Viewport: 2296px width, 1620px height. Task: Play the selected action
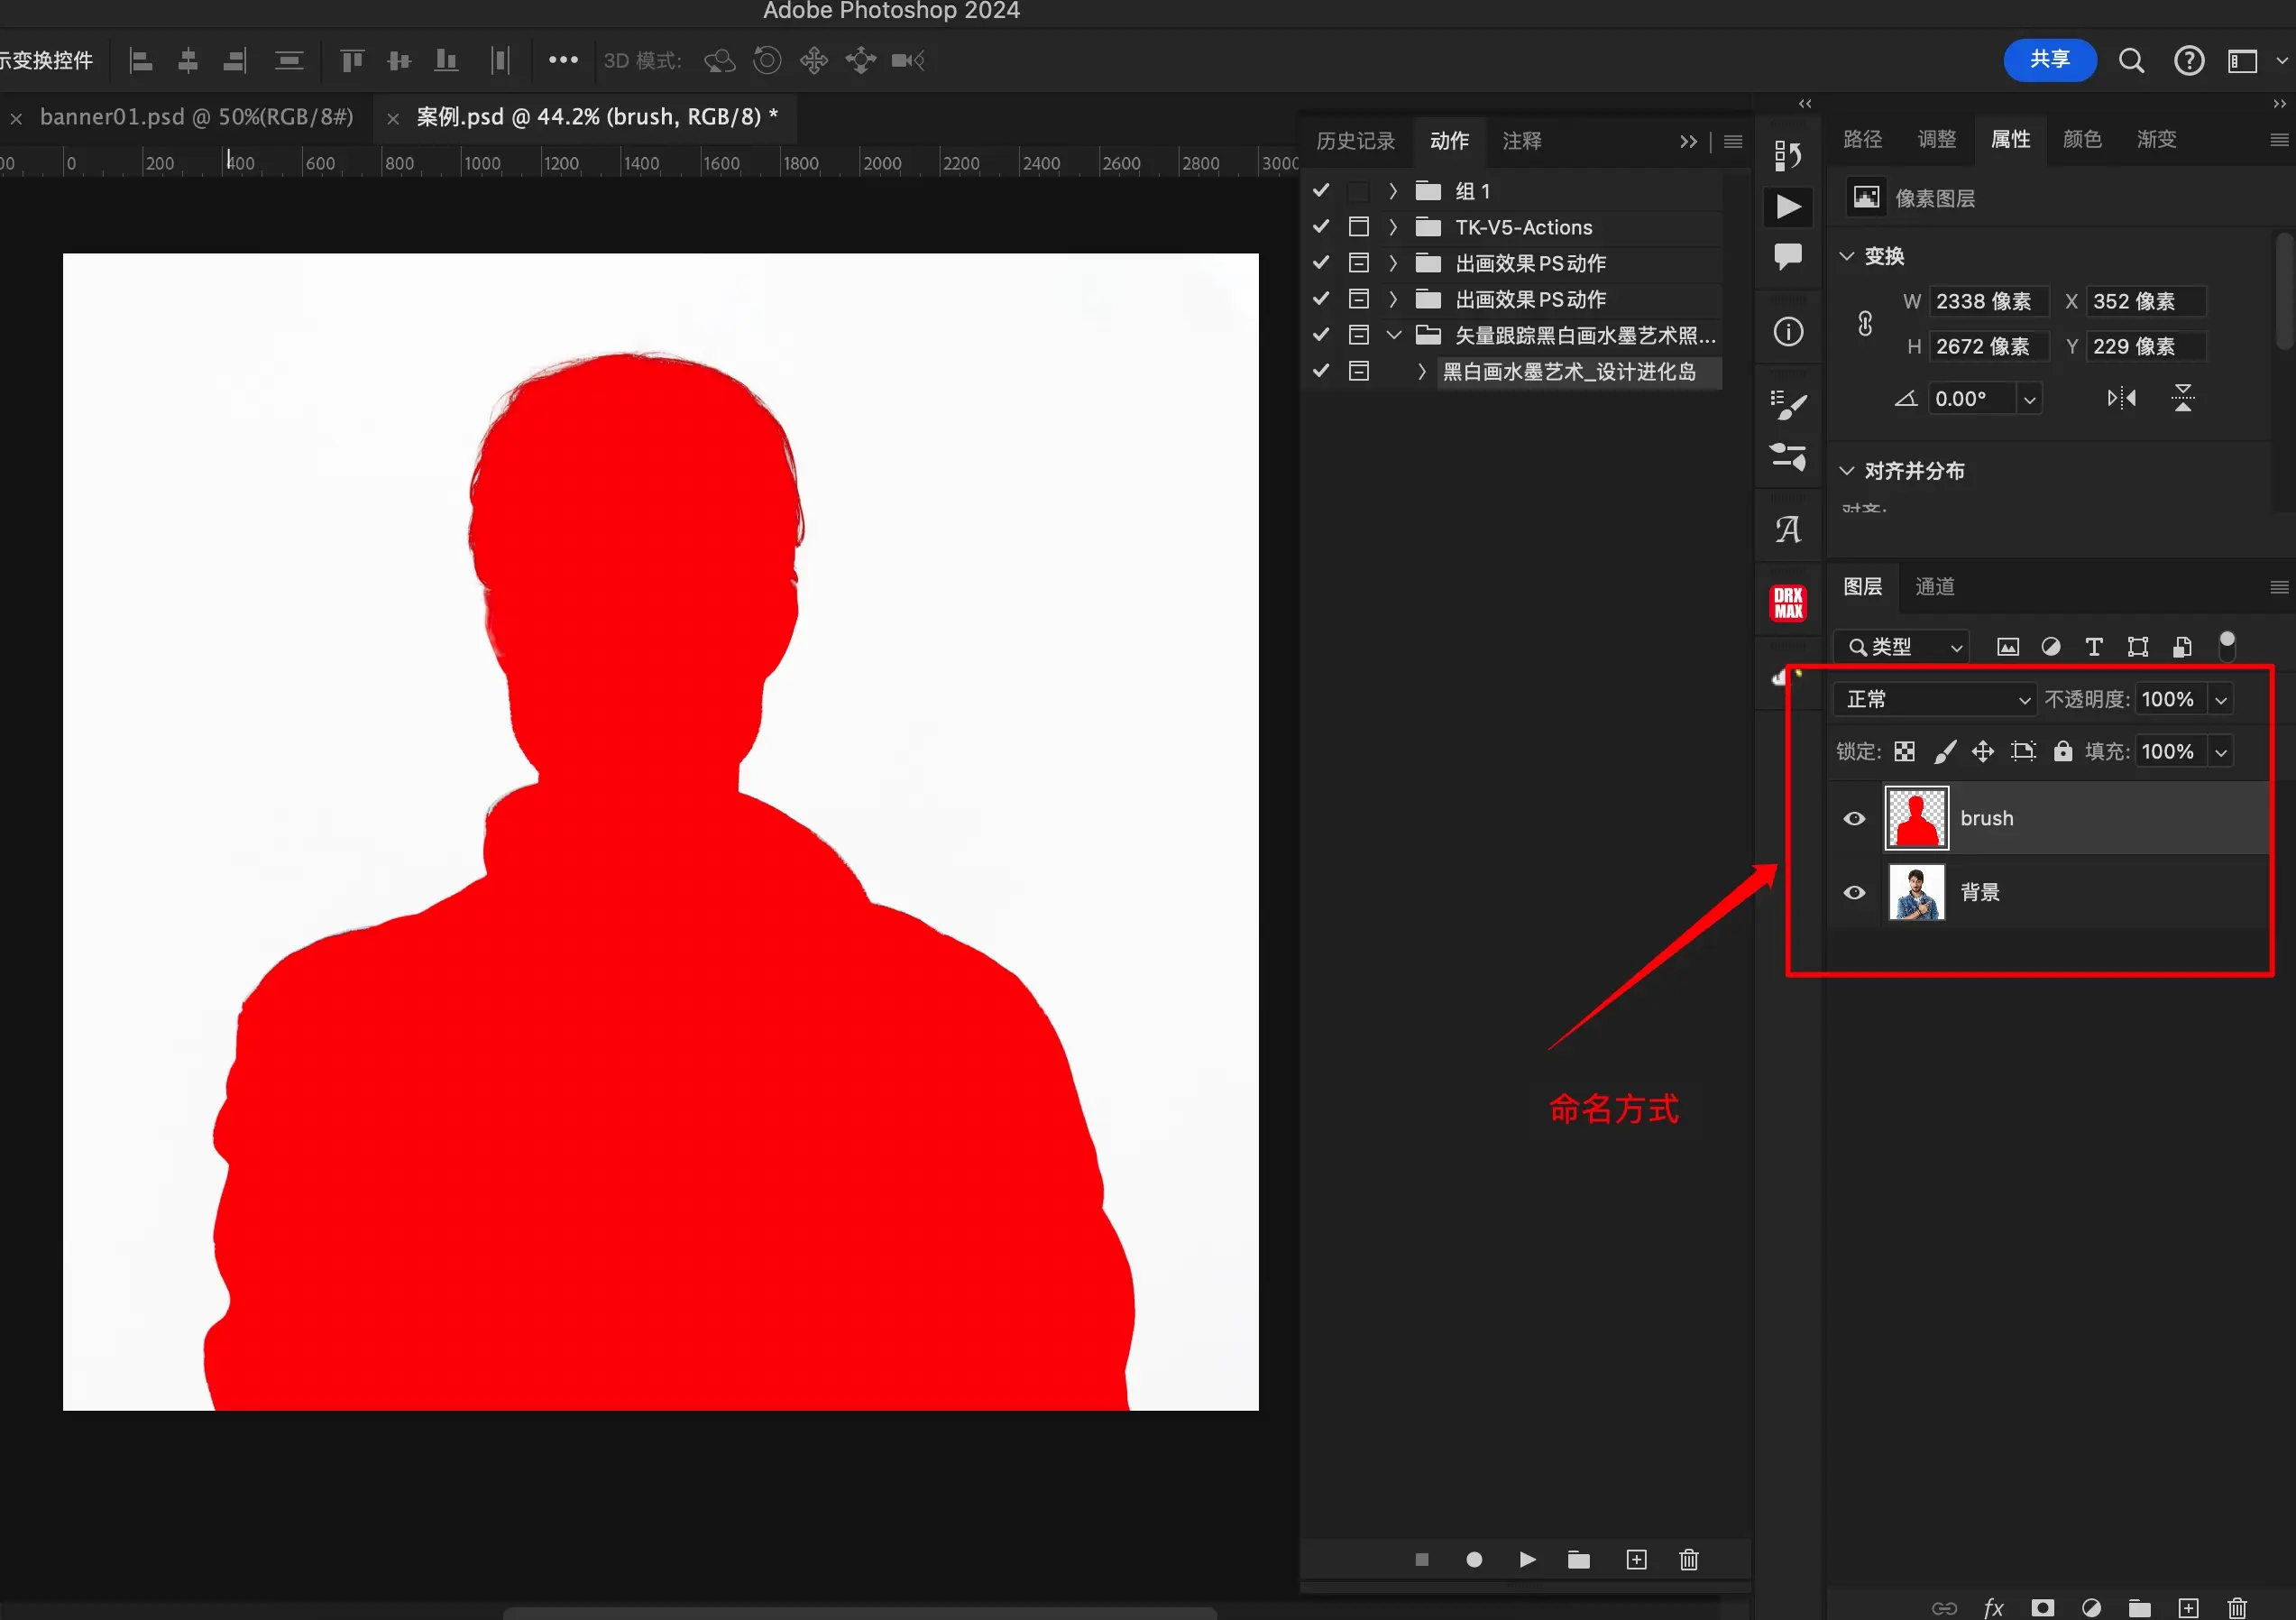tap(1527, 1560)
